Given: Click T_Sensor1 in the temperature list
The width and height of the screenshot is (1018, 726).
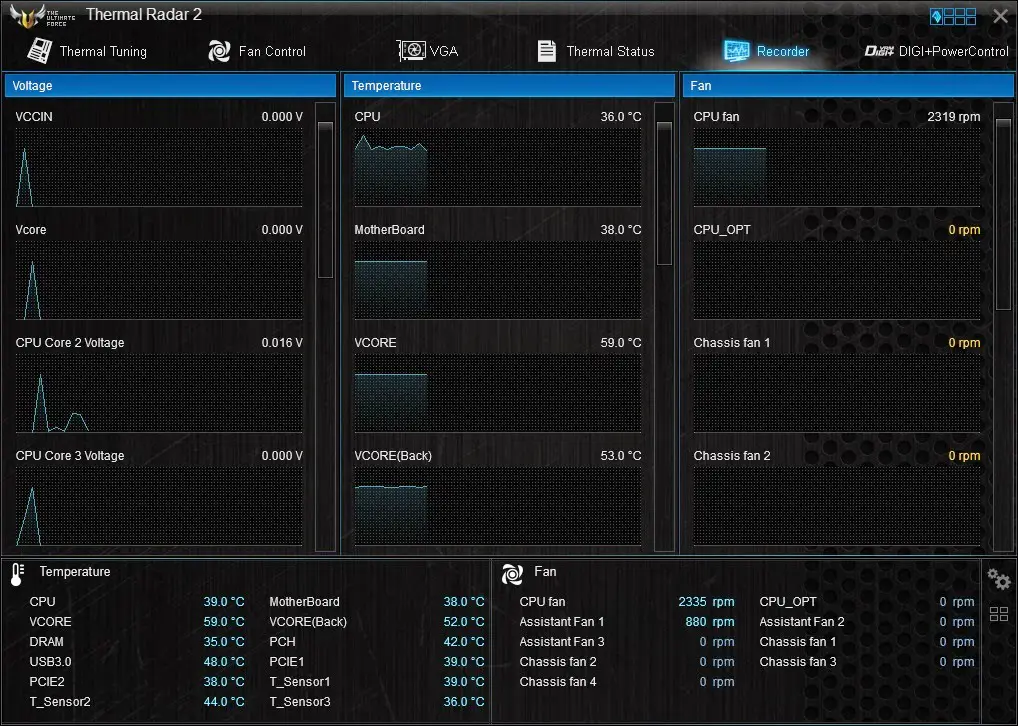Looking at the screenshot, I should click(x=300, y=682).
